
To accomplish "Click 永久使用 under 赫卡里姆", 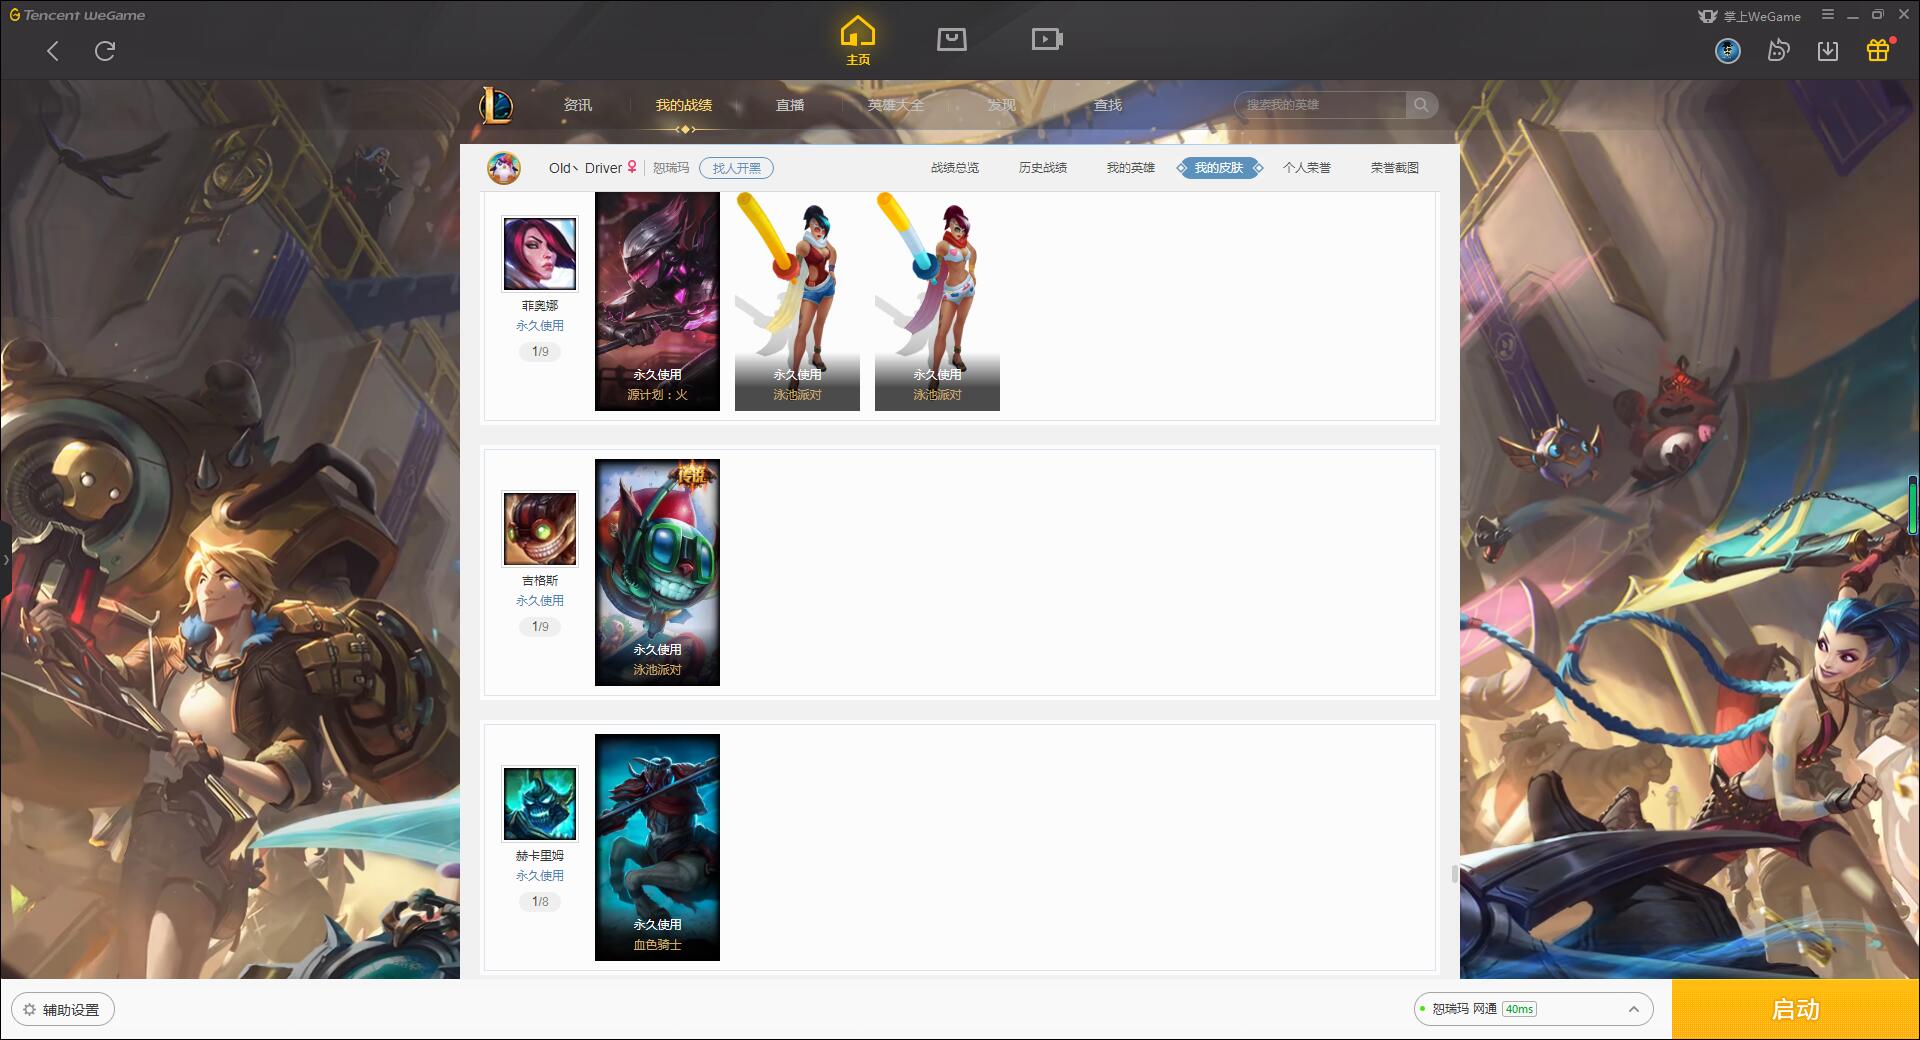I will 540,876.
